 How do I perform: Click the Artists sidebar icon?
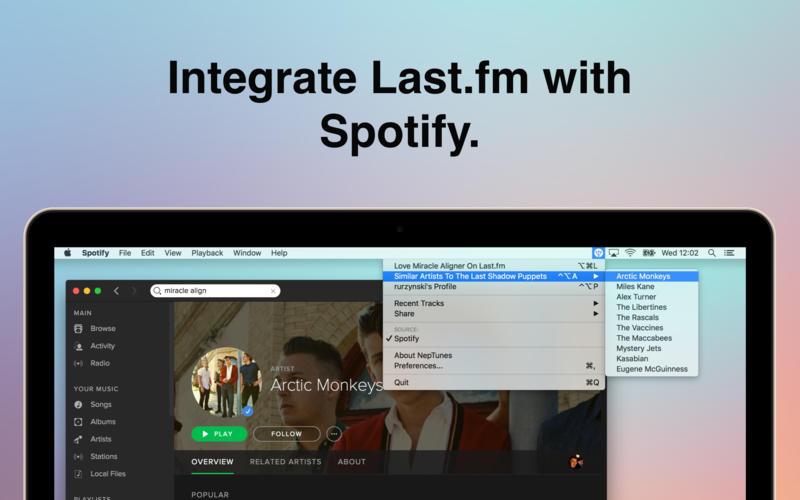[78, 439]
